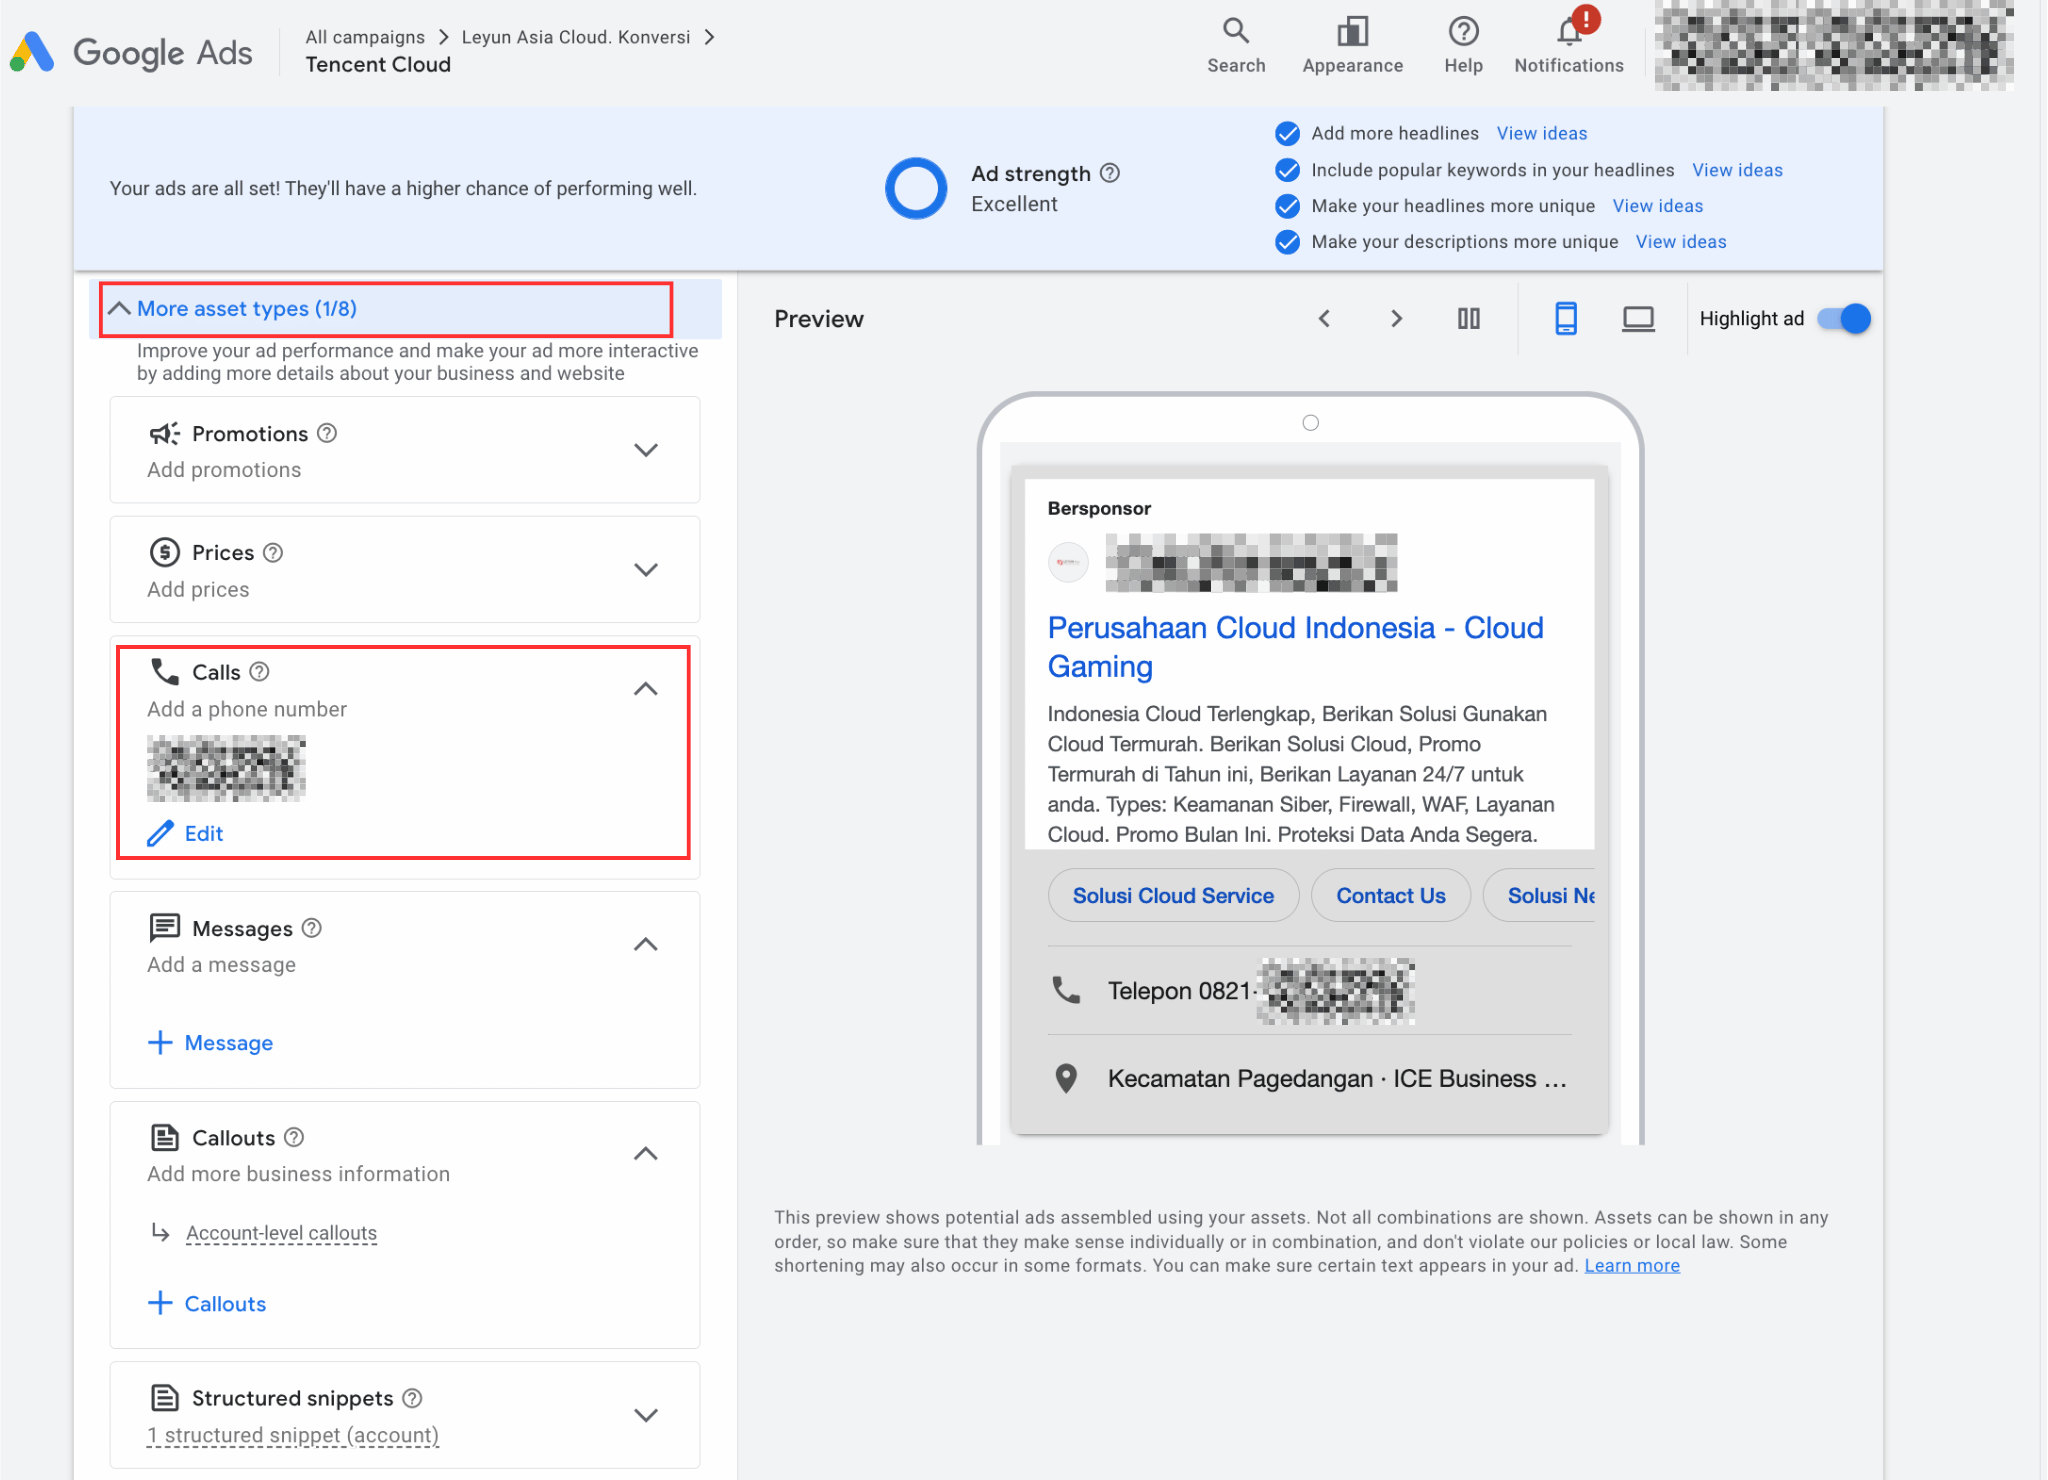This screenshot has width=2048, height=1480.
Task: Click the Messages chat icon
Action: [164, 928]
